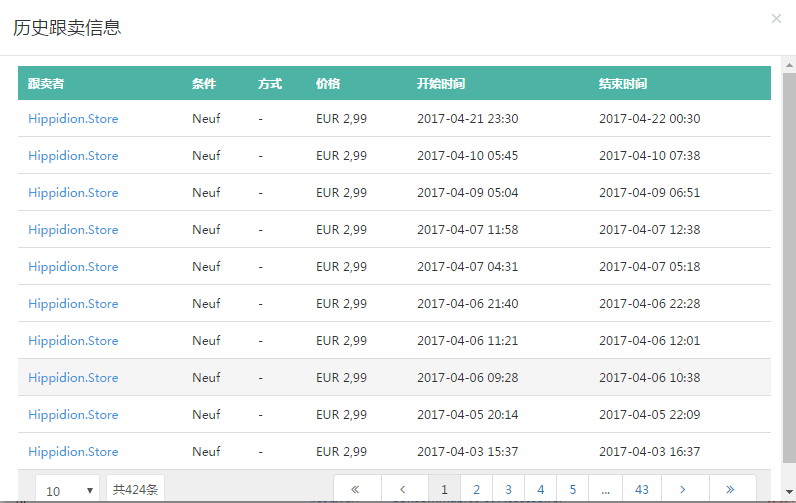Viewport: 796px width, 503px height.
Task: Open Hippidion.Store link started 2017-04-06 21:40
Action: pos(73,304)
